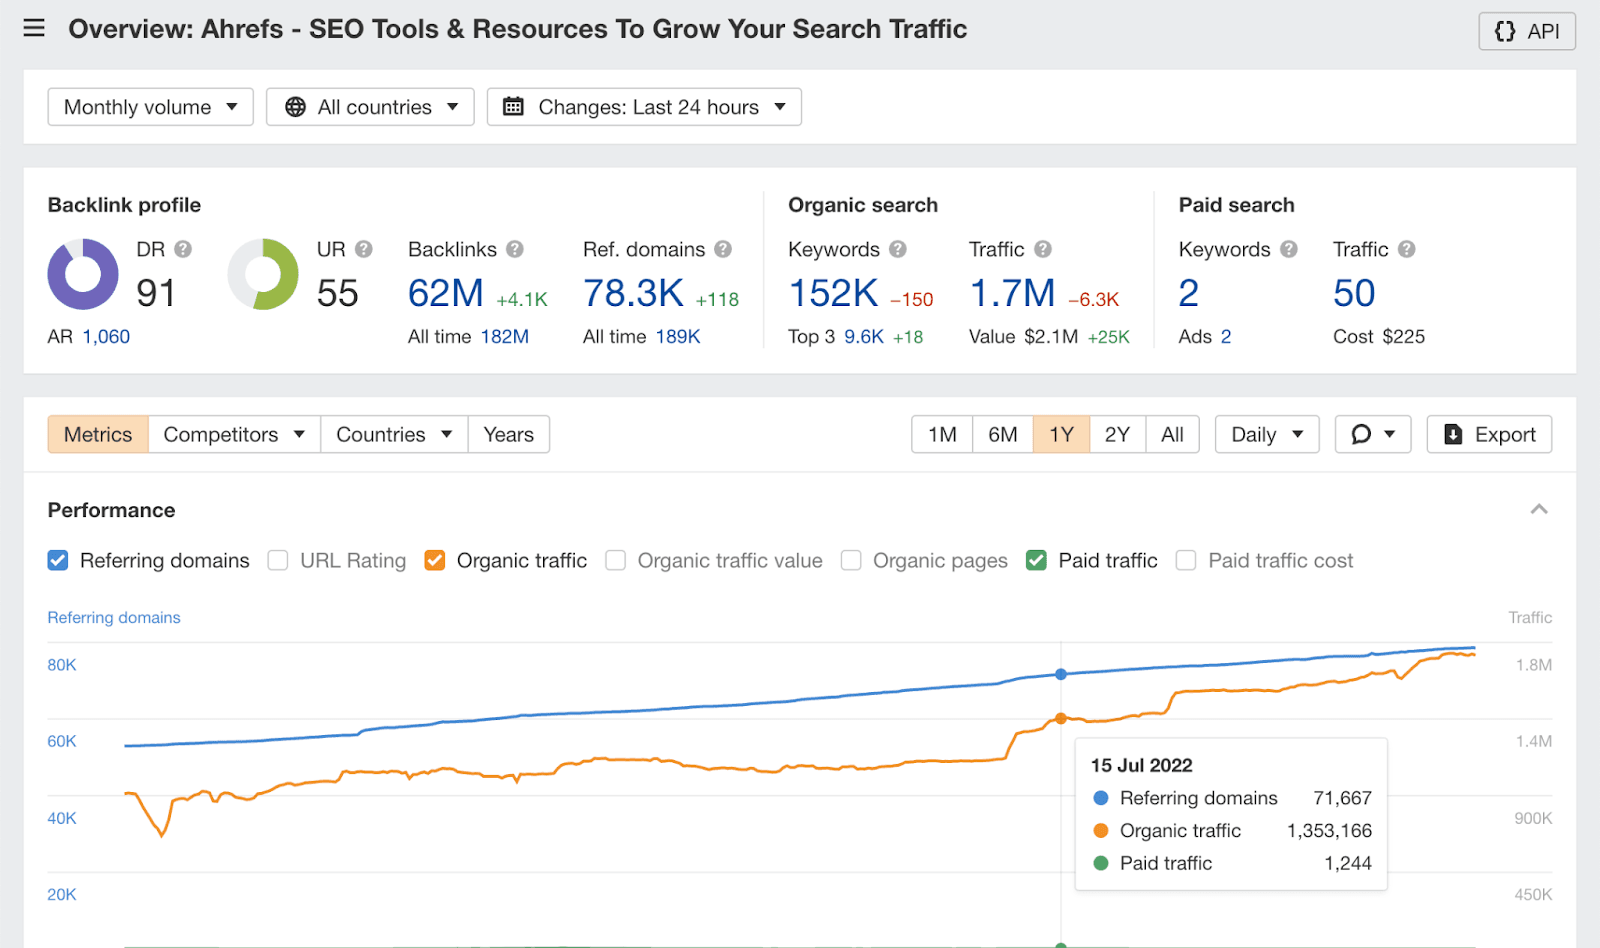Tick the Organic traffic value checkbox
This screenshot has height=948, width=1600.
coord(616,561)
